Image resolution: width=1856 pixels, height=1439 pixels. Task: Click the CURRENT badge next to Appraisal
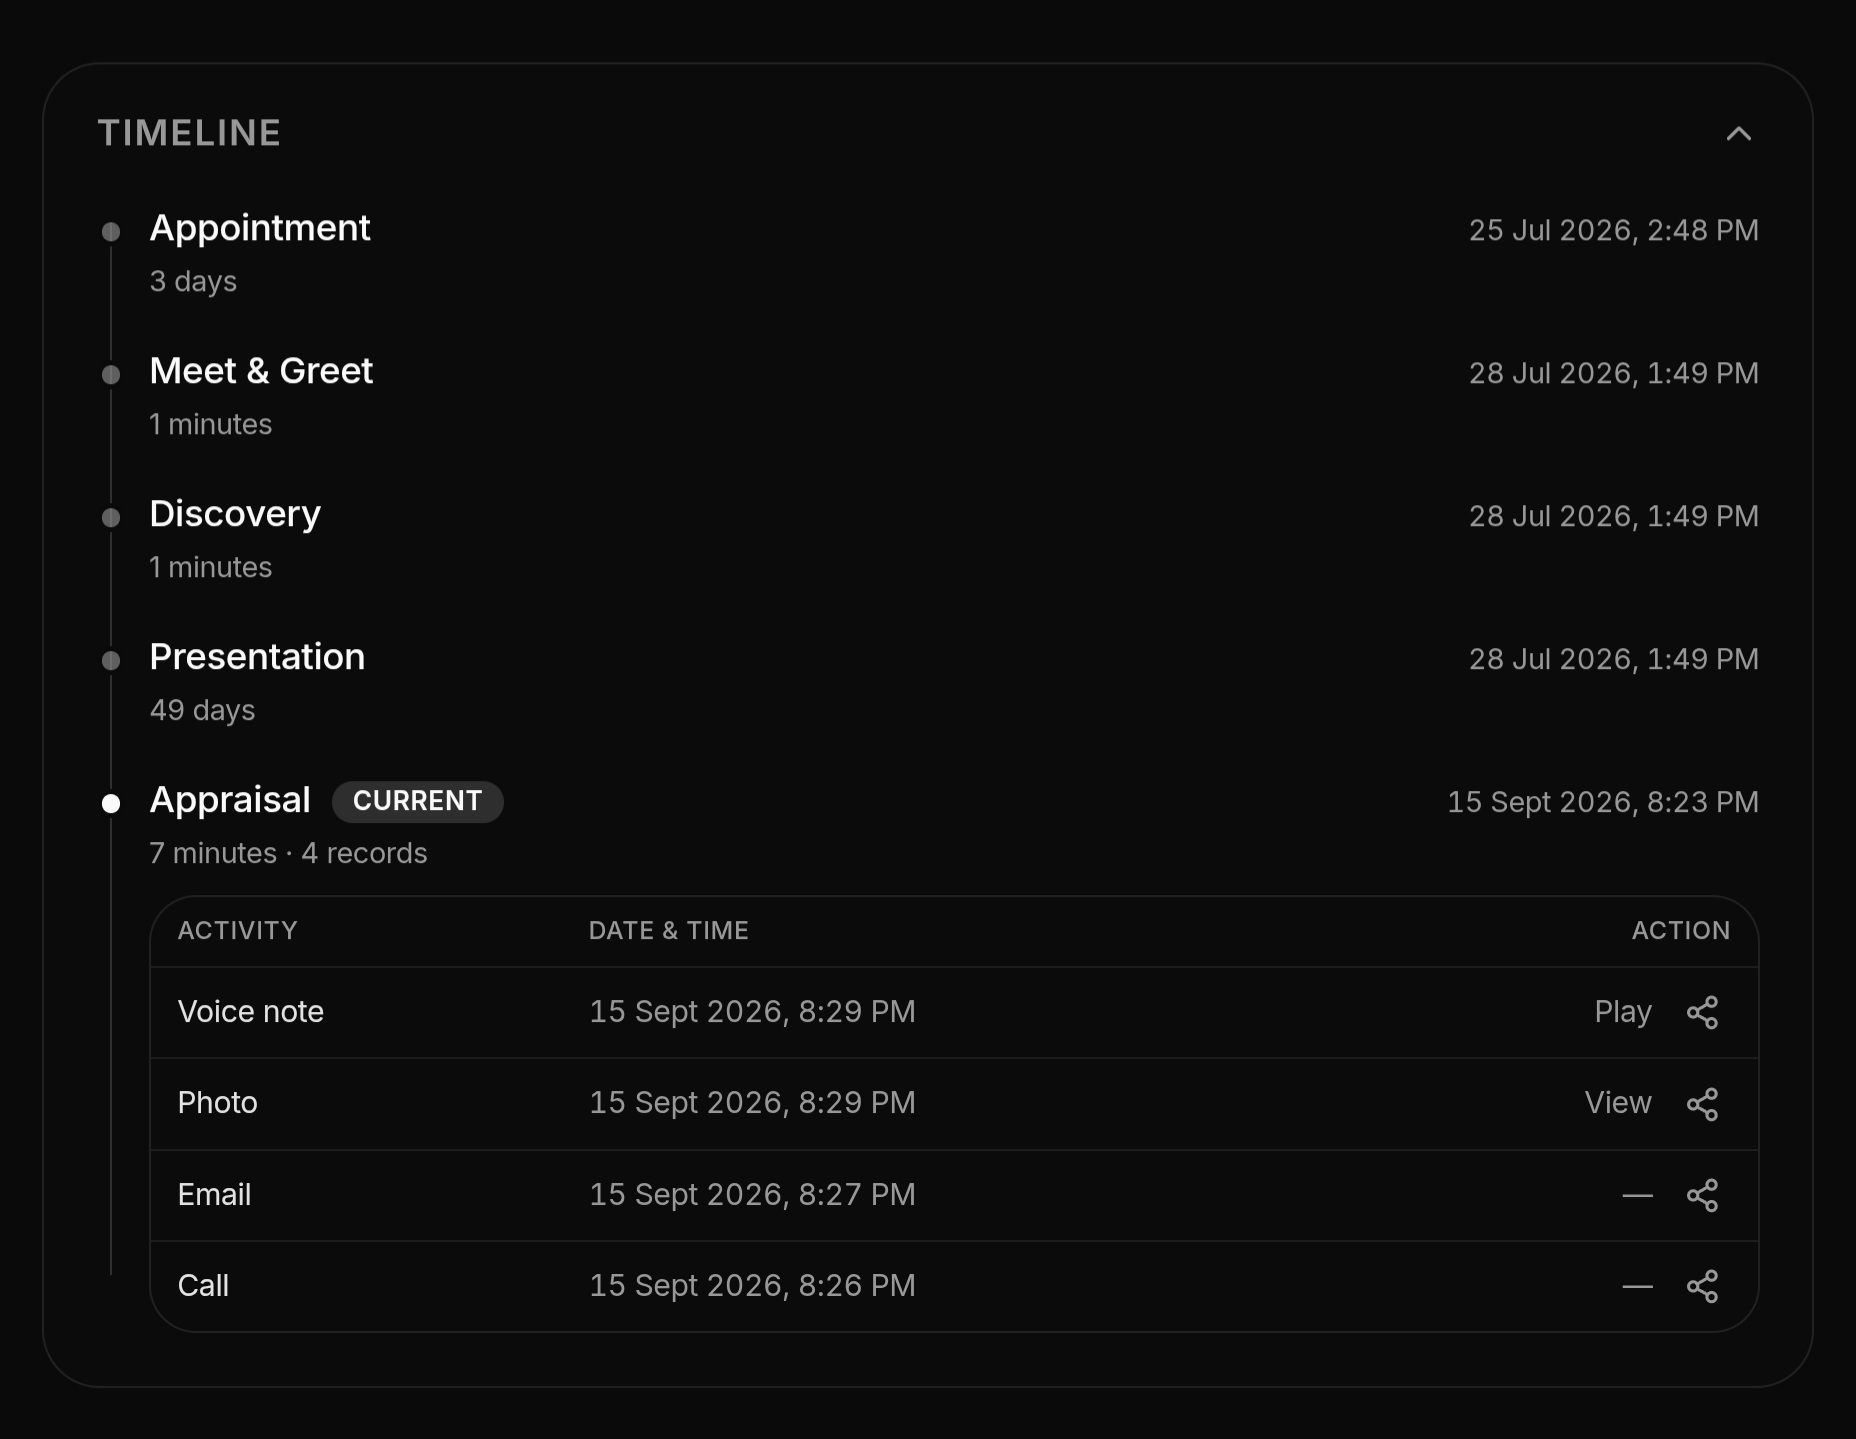417,801
